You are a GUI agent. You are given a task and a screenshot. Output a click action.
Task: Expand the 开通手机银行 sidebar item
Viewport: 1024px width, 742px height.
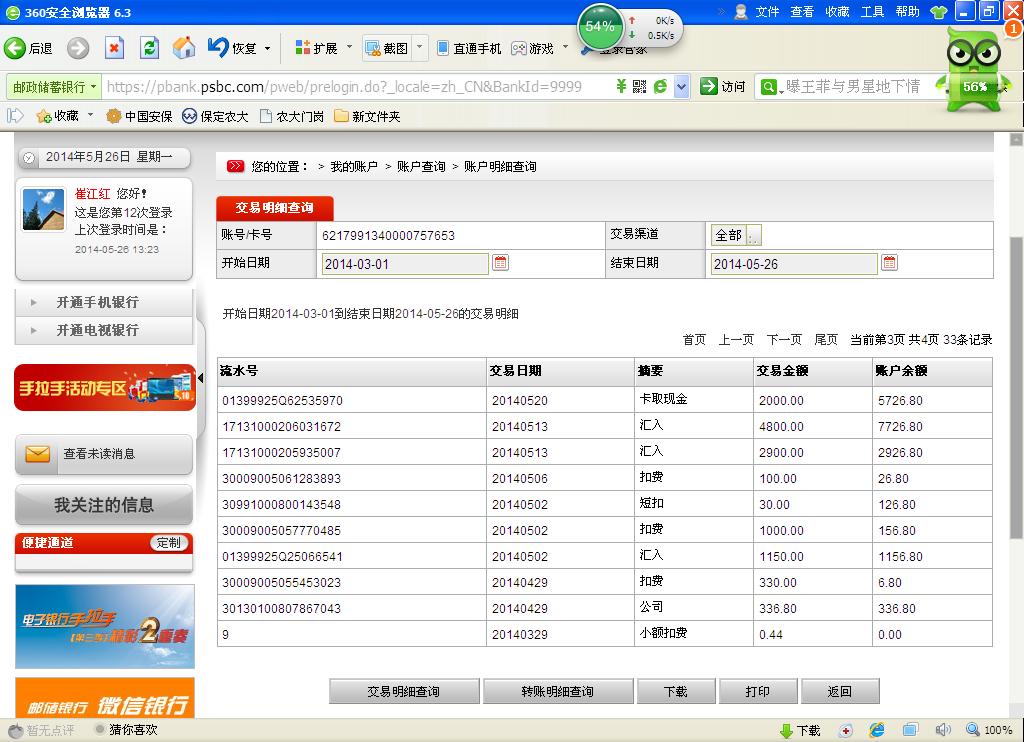tap(97, 302)
